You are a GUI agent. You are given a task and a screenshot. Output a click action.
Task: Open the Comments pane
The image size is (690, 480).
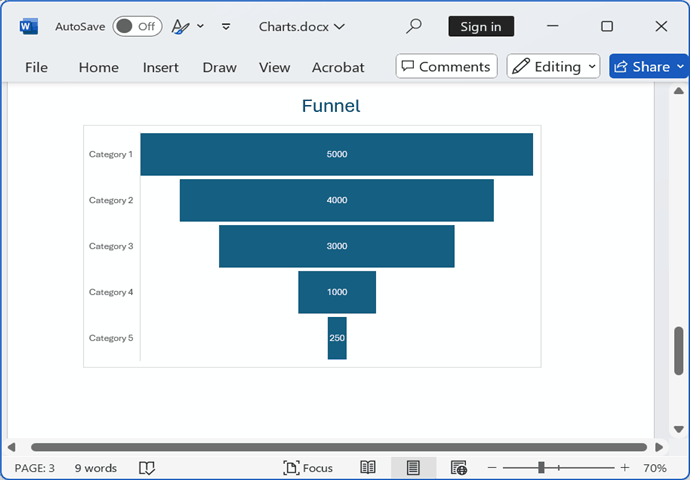[447, 66]
